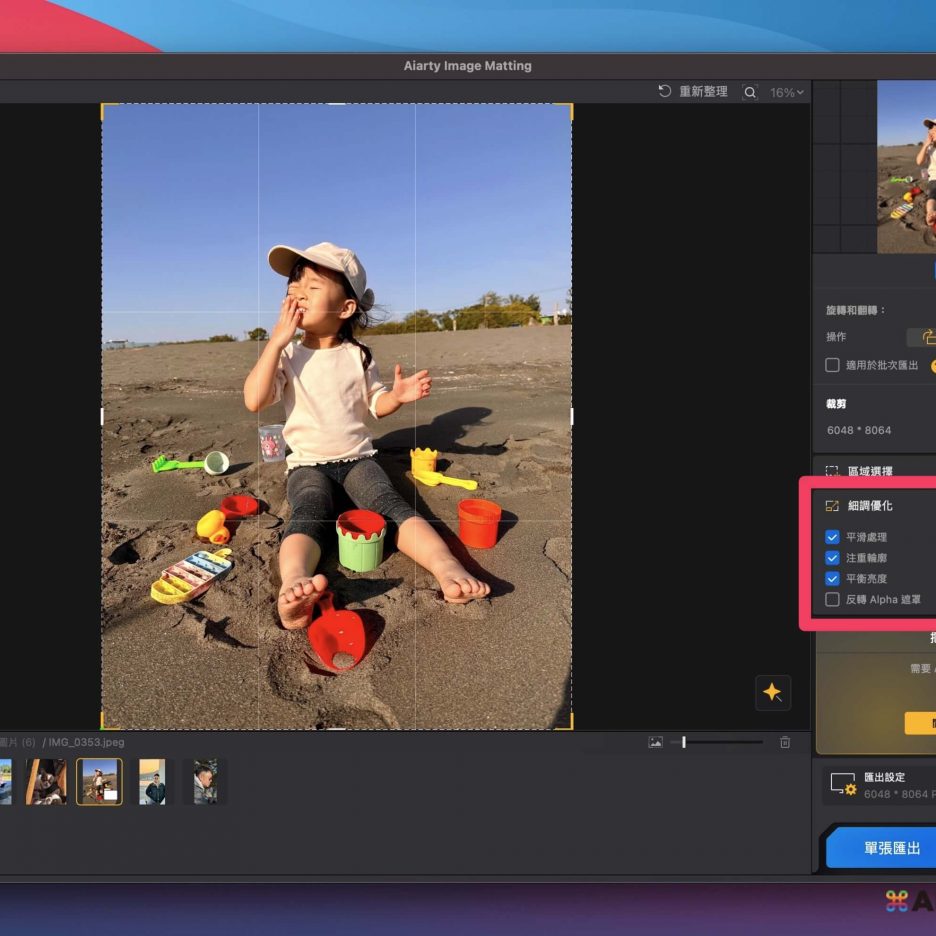This screenshot has height=936, width=936.
Task: Click the top-right crop corner handle
Action: 570,106
